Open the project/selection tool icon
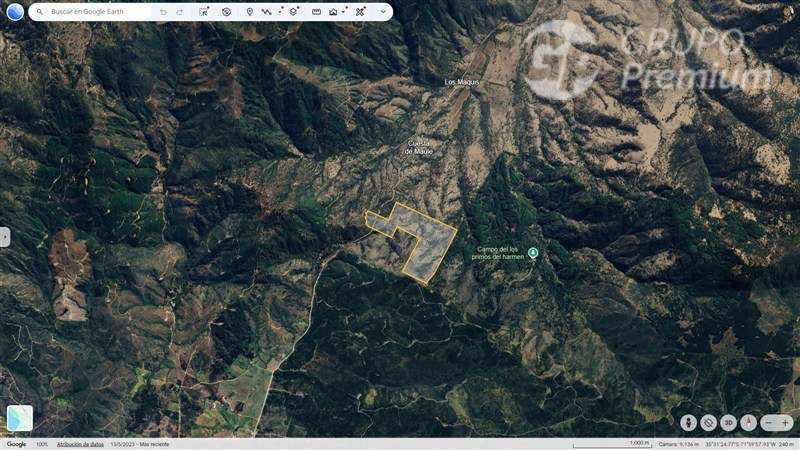Viewport: 800px width, 450px height. [x=204, y=12]
